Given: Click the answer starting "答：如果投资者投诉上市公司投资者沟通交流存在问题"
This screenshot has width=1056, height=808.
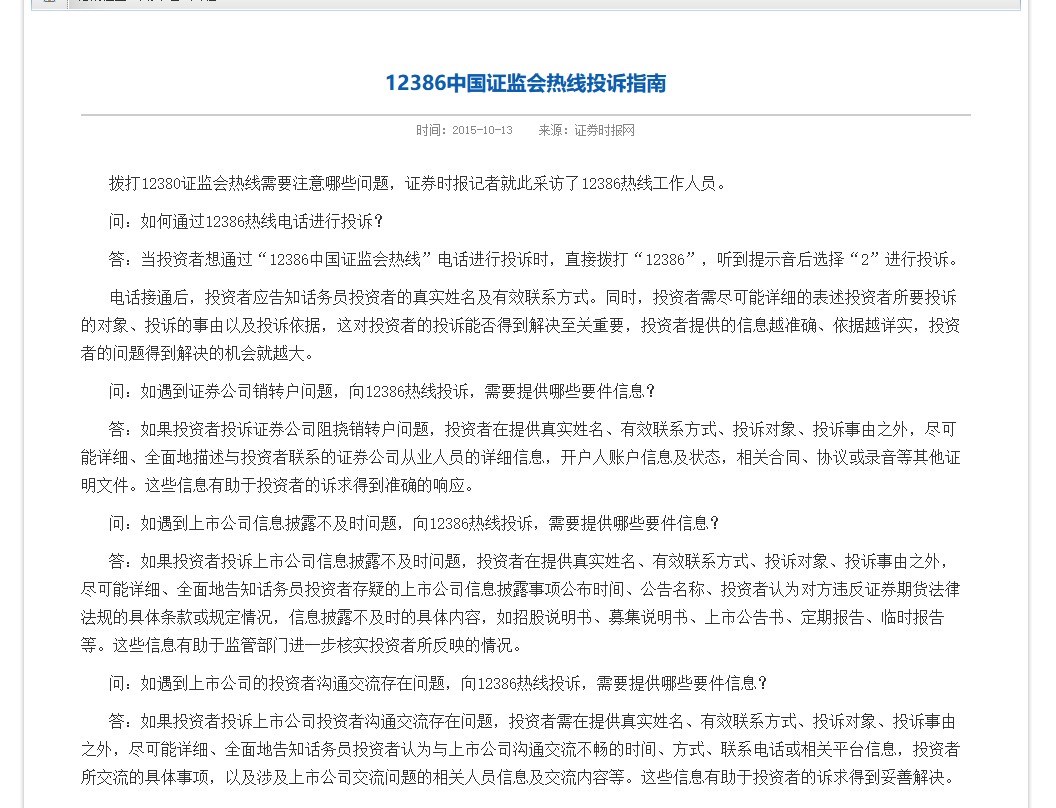Looking at the screenshot, I should [521, 749].
